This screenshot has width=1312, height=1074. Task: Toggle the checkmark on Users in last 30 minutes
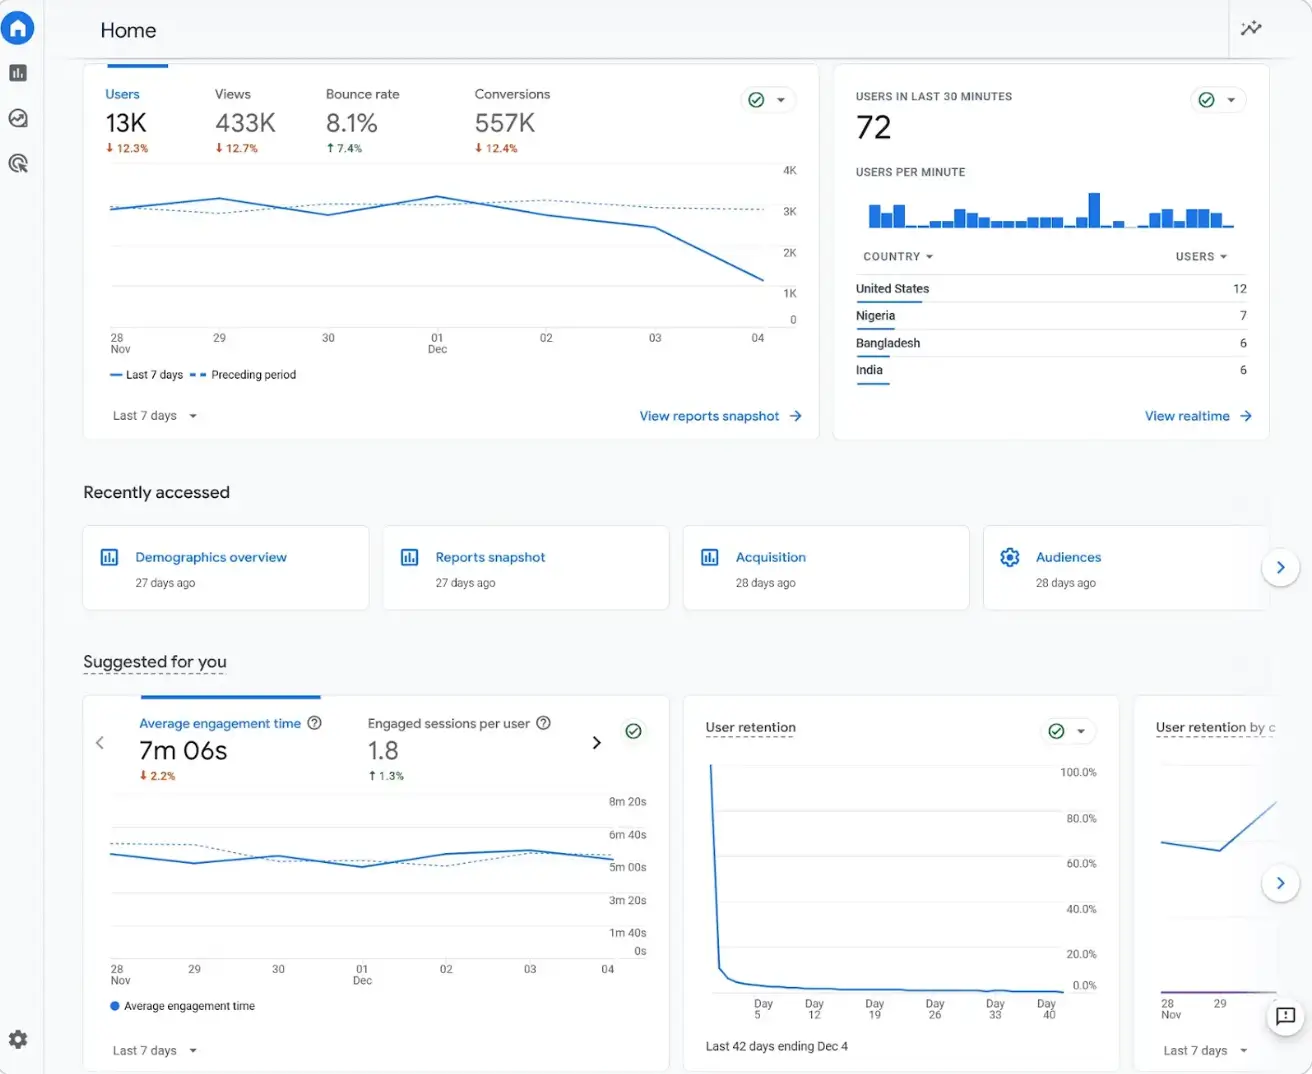point(1206,99)
